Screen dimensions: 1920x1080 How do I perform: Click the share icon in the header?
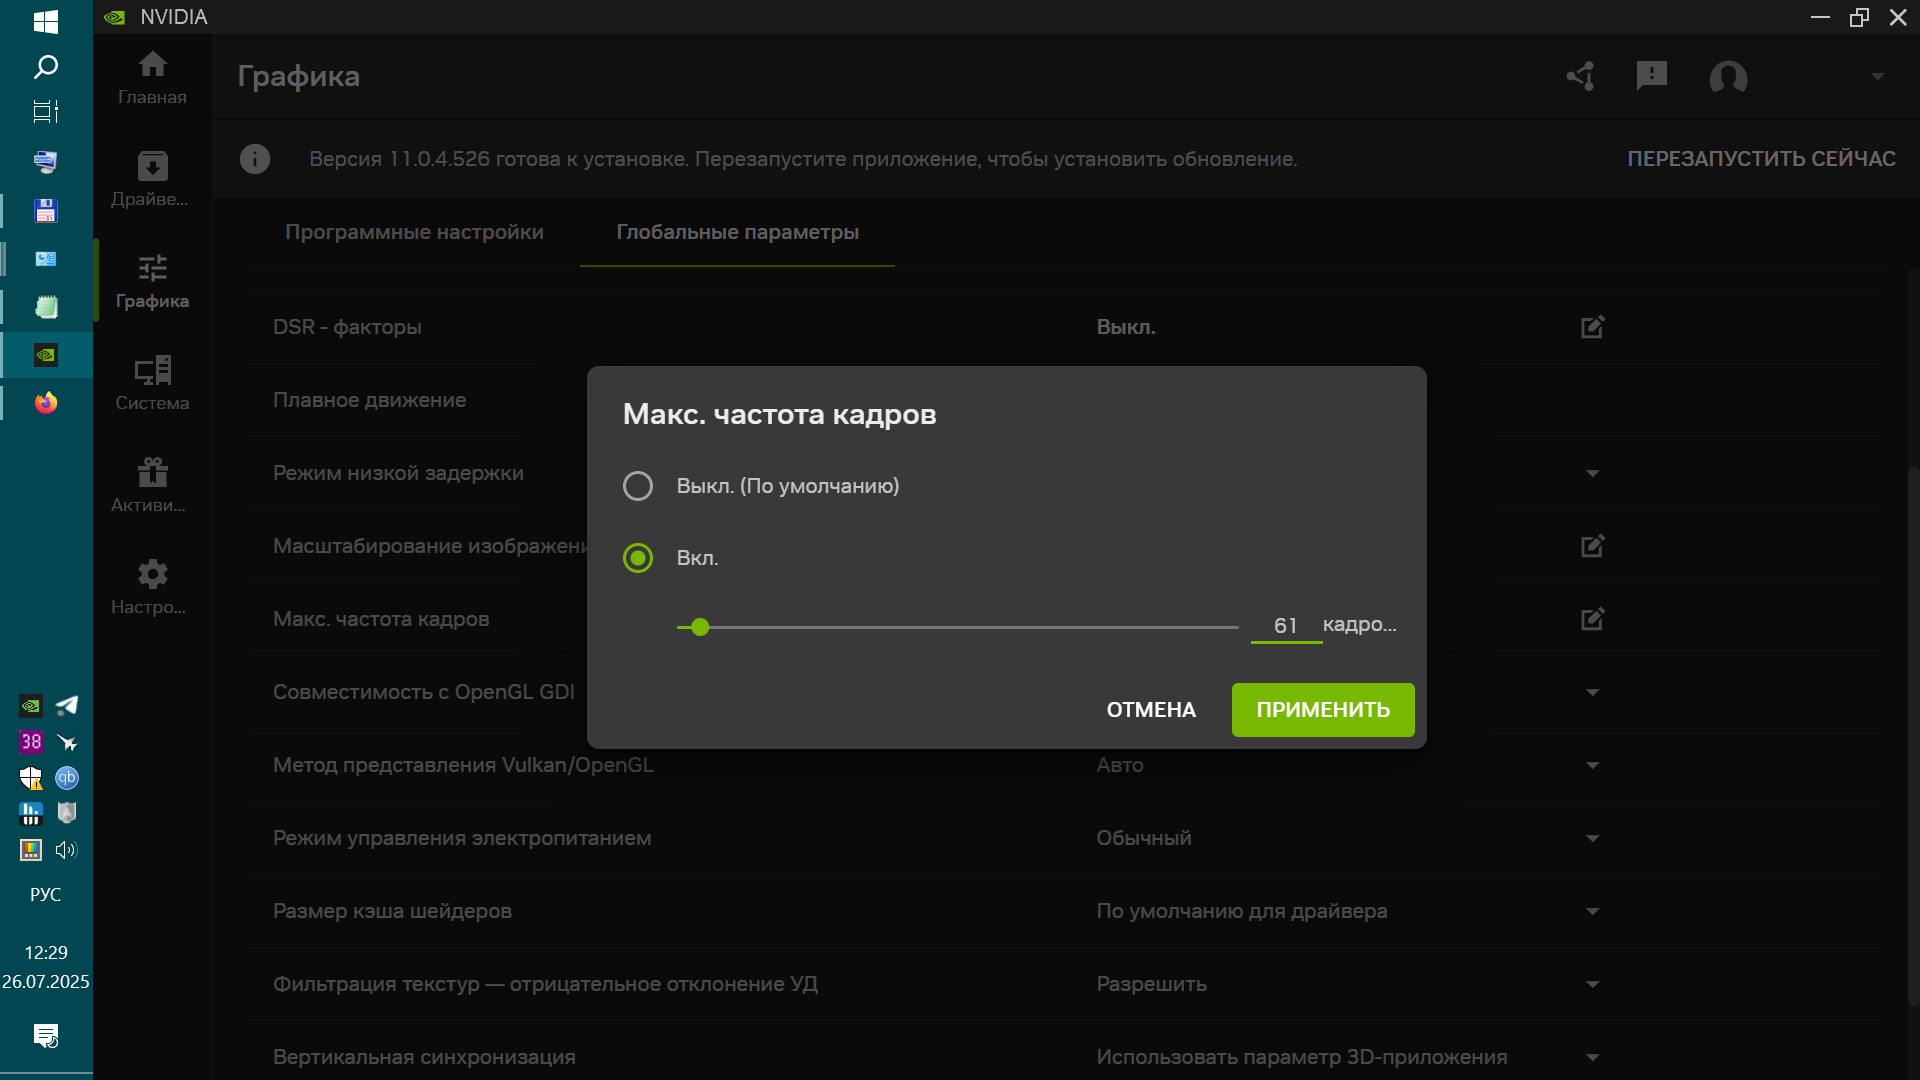(1581, 77)
